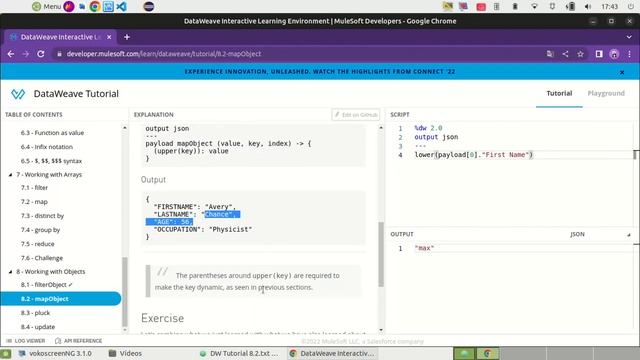Open the Chrome profile avatar

[x=614, y=54]
